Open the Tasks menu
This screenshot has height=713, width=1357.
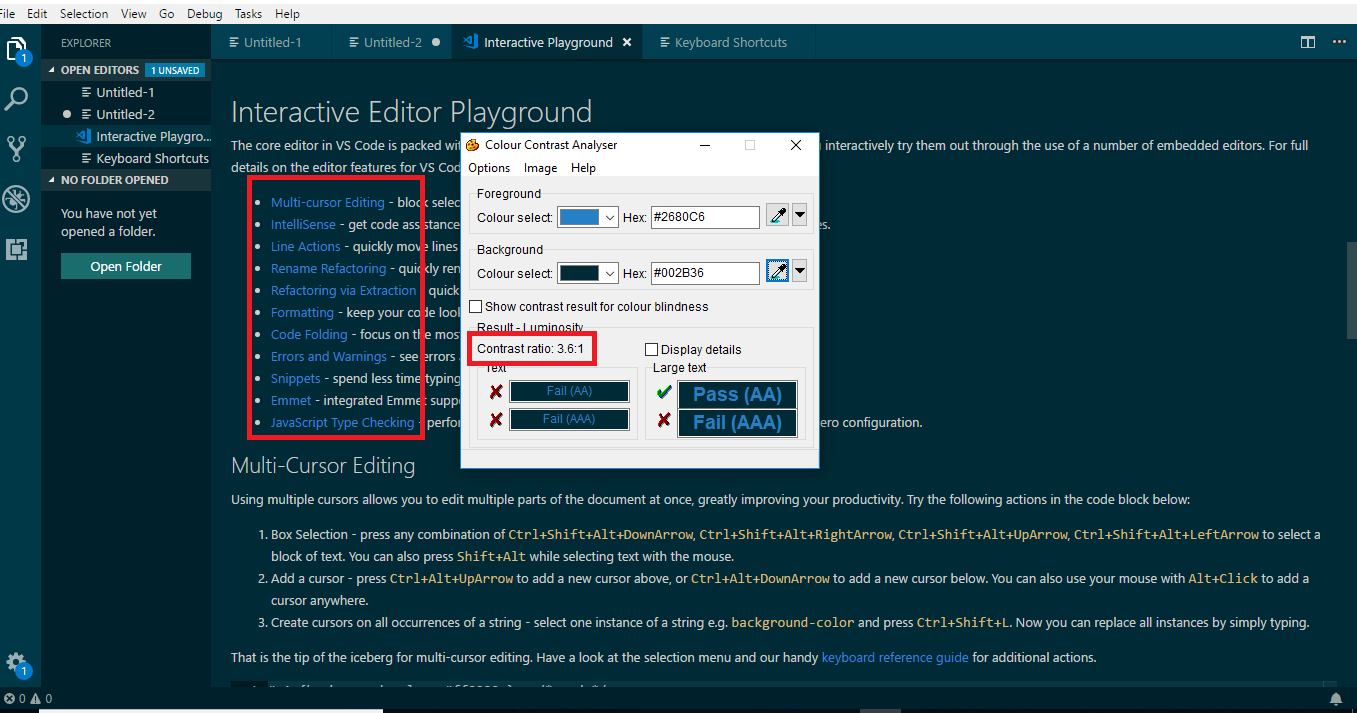(x=249, y=14)
